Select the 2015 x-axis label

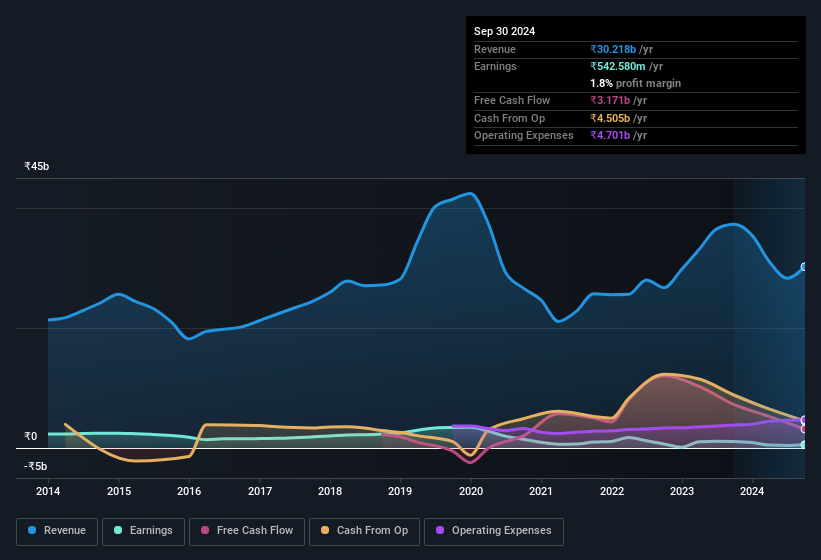tap(119, 491)
